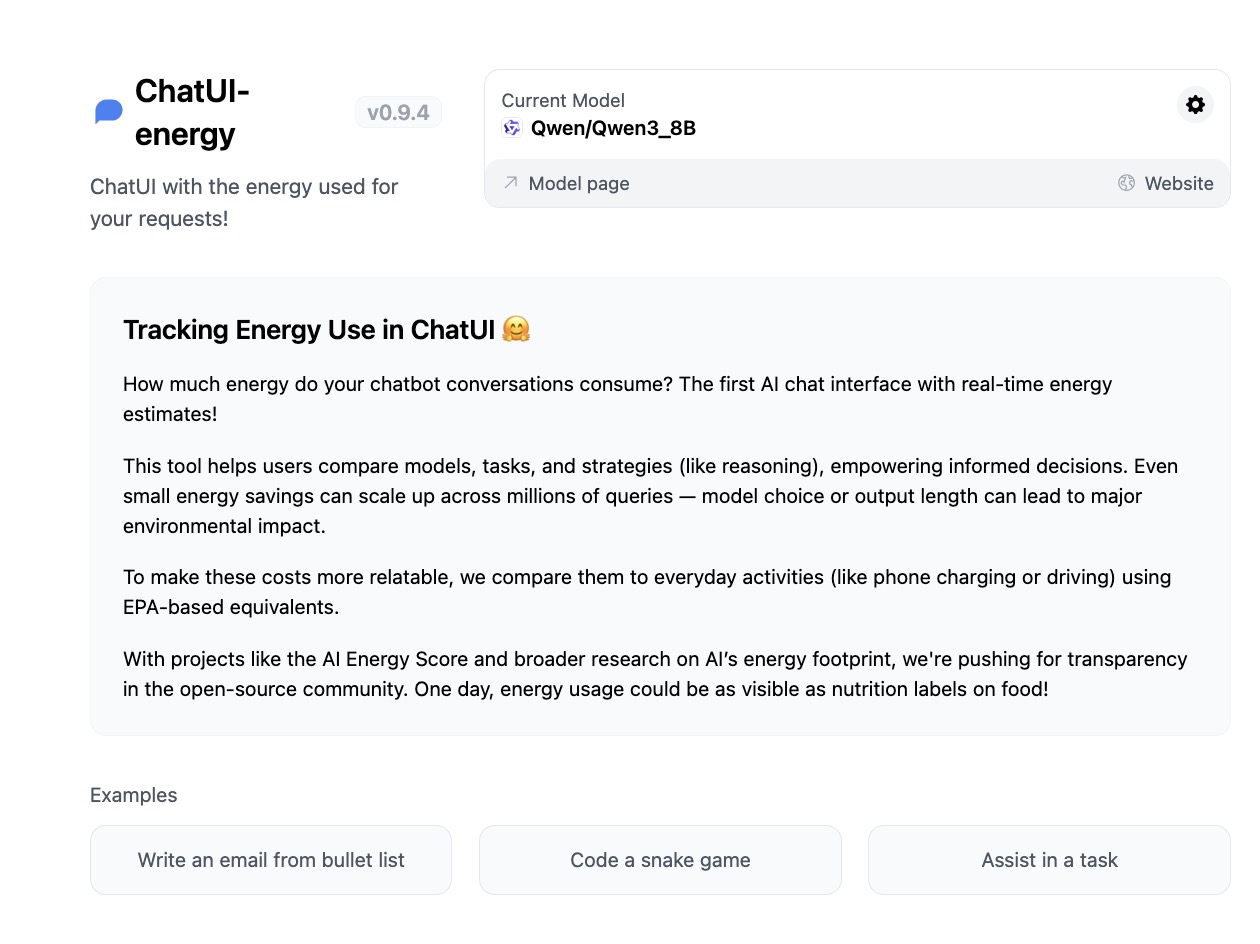Open the Current Model selector

point(563,100)
